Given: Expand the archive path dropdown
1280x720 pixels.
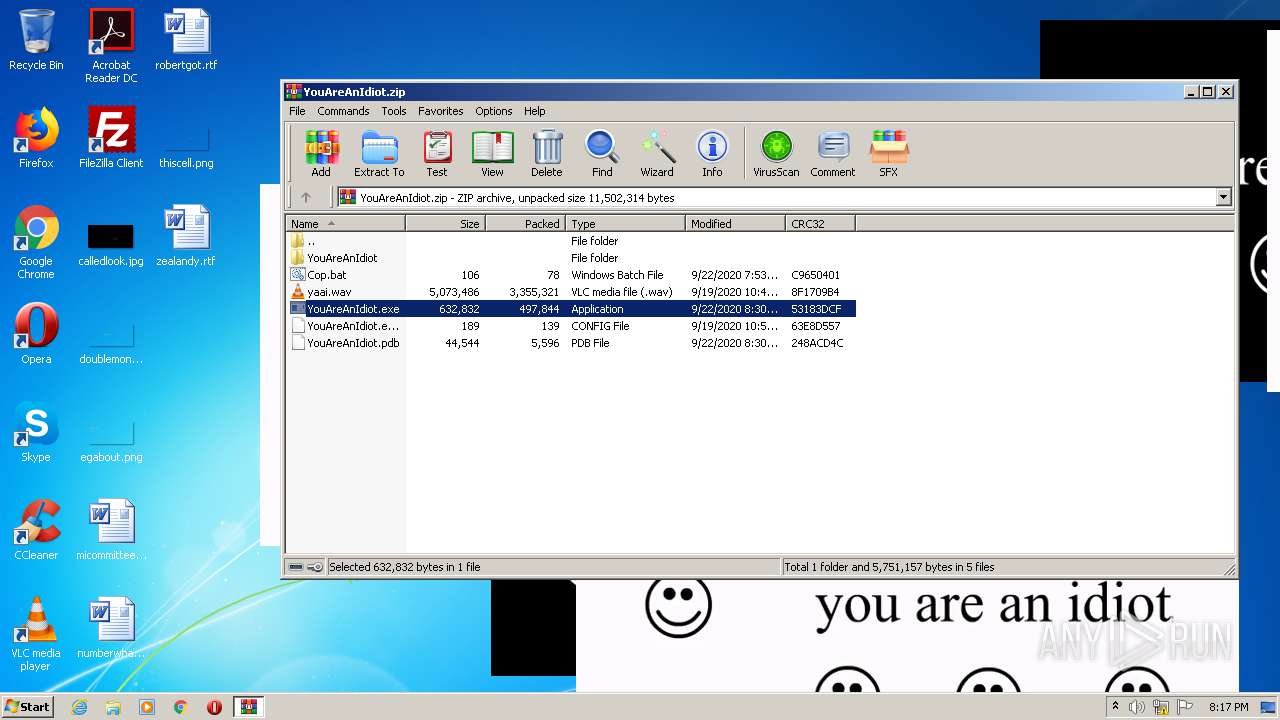Looking at the screenshot, I should click(1223, 197).
